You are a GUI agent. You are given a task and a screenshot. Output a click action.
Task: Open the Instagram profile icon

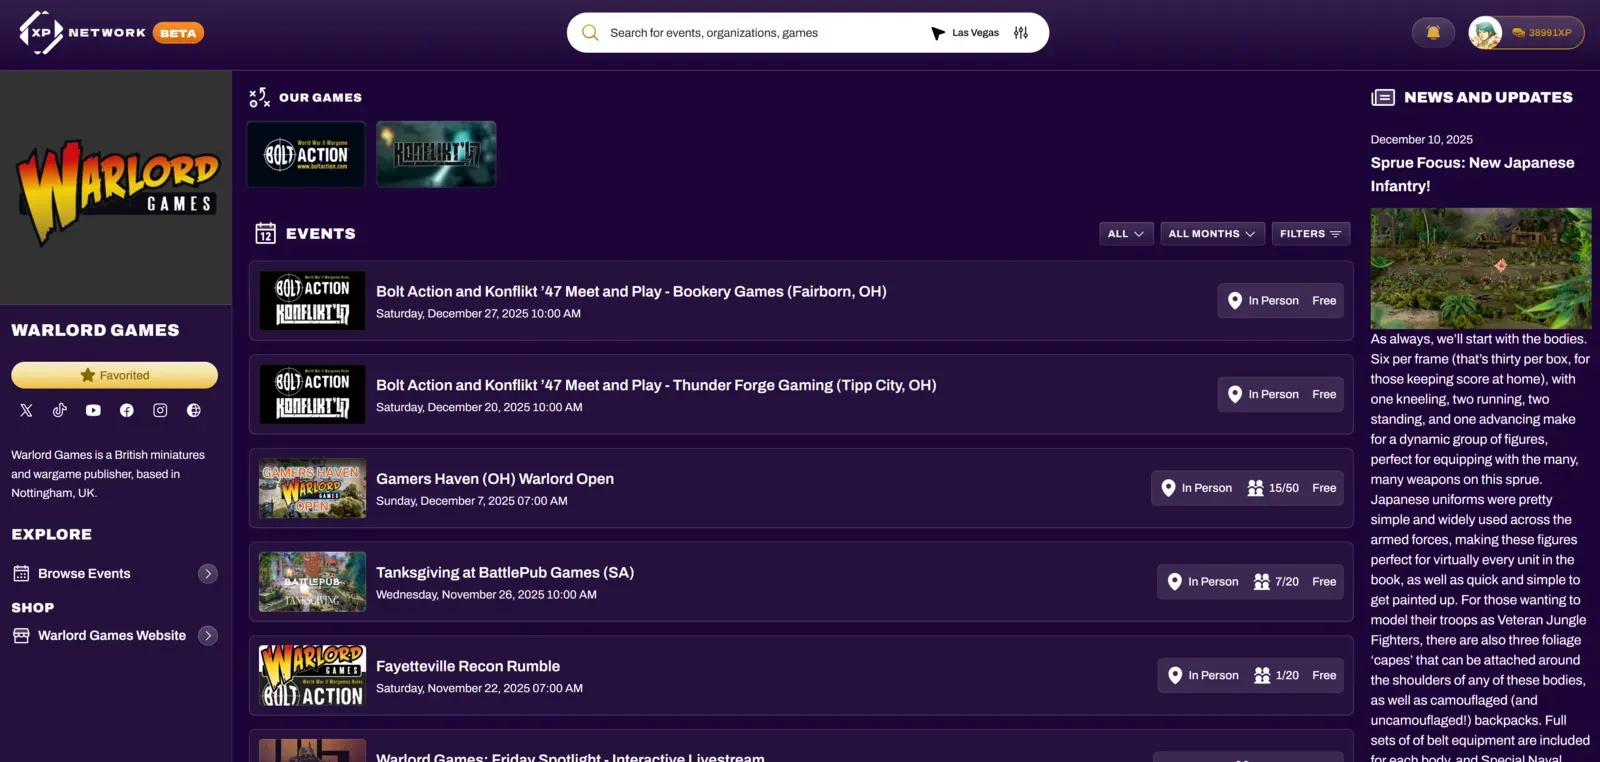click(x=160, y=410)
